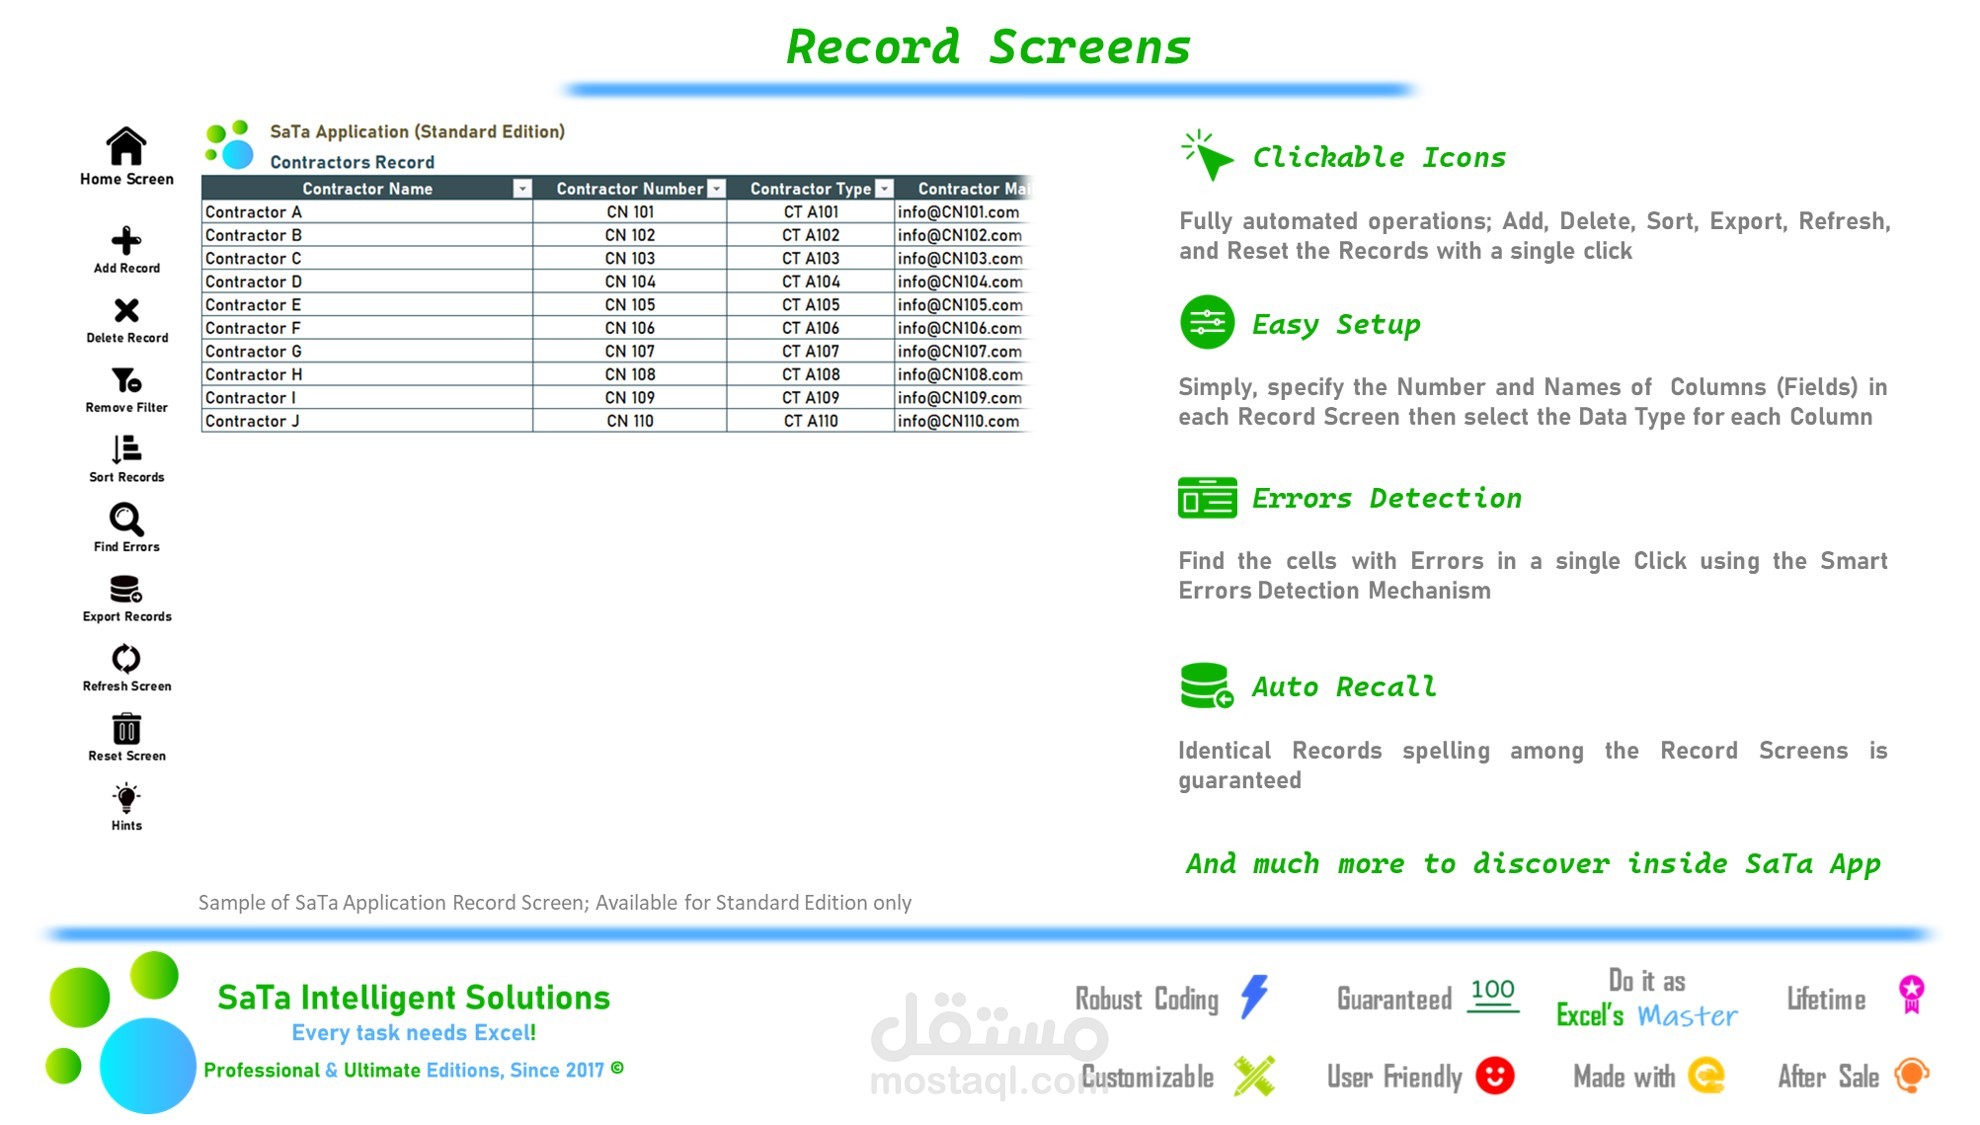This screenshot has height=1125, width=1980.
Task: Select cell CT A108
Action: (x=811, y=374)
